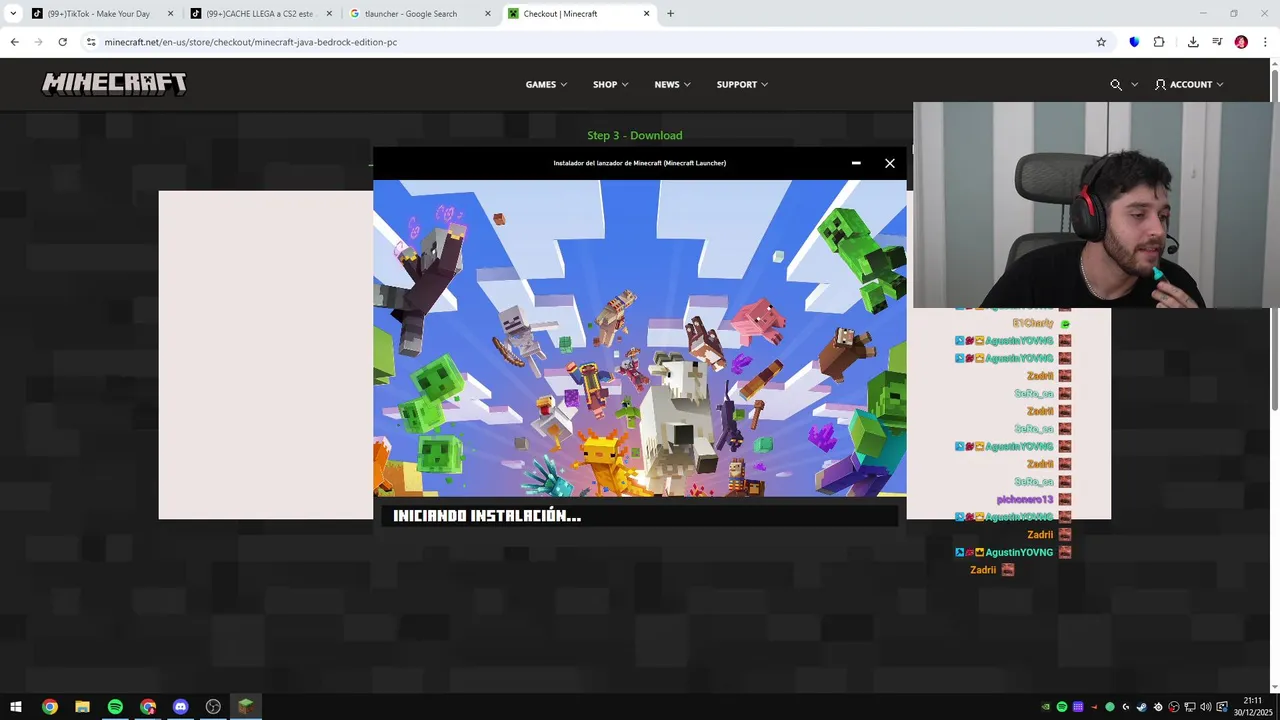Viewport: 1280px width, 720px height.
Task: Open the SHOP dropdown menu
Action: (x=610, y=85)
